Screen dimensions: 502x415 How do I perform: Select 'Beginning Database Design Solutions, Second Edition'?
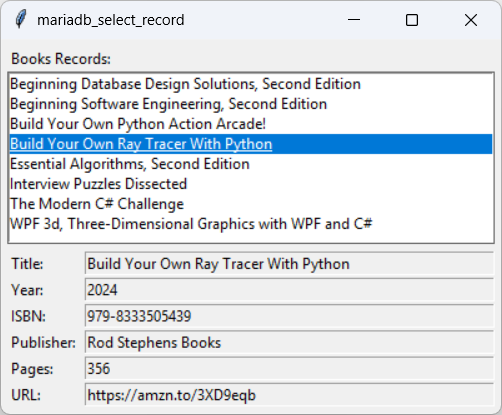pos(251,84)
